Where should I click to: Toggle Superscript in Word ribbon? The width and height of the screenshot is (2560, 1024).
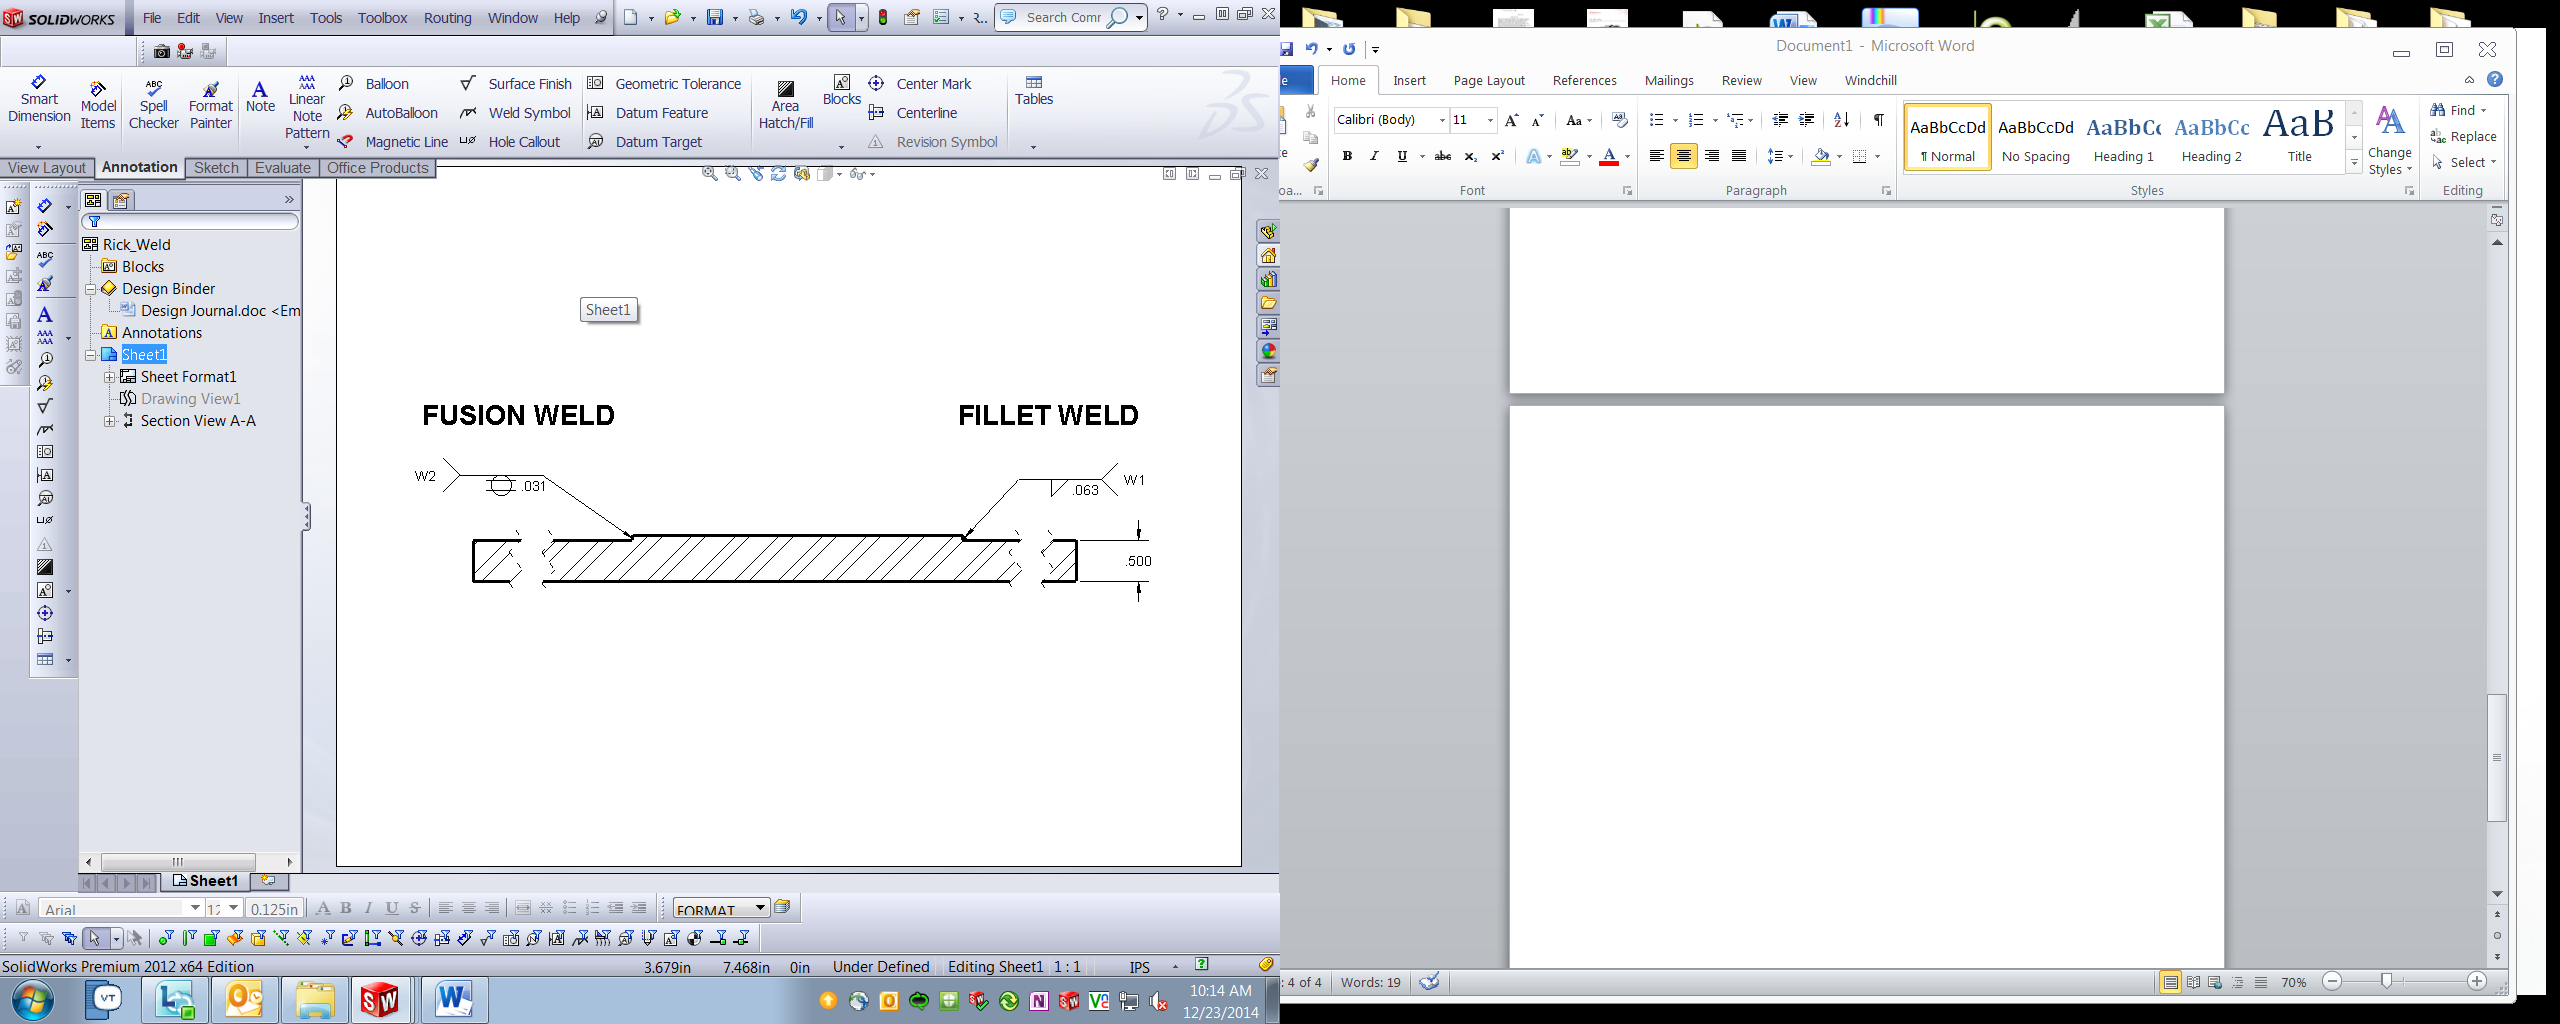coord(1497,156)
